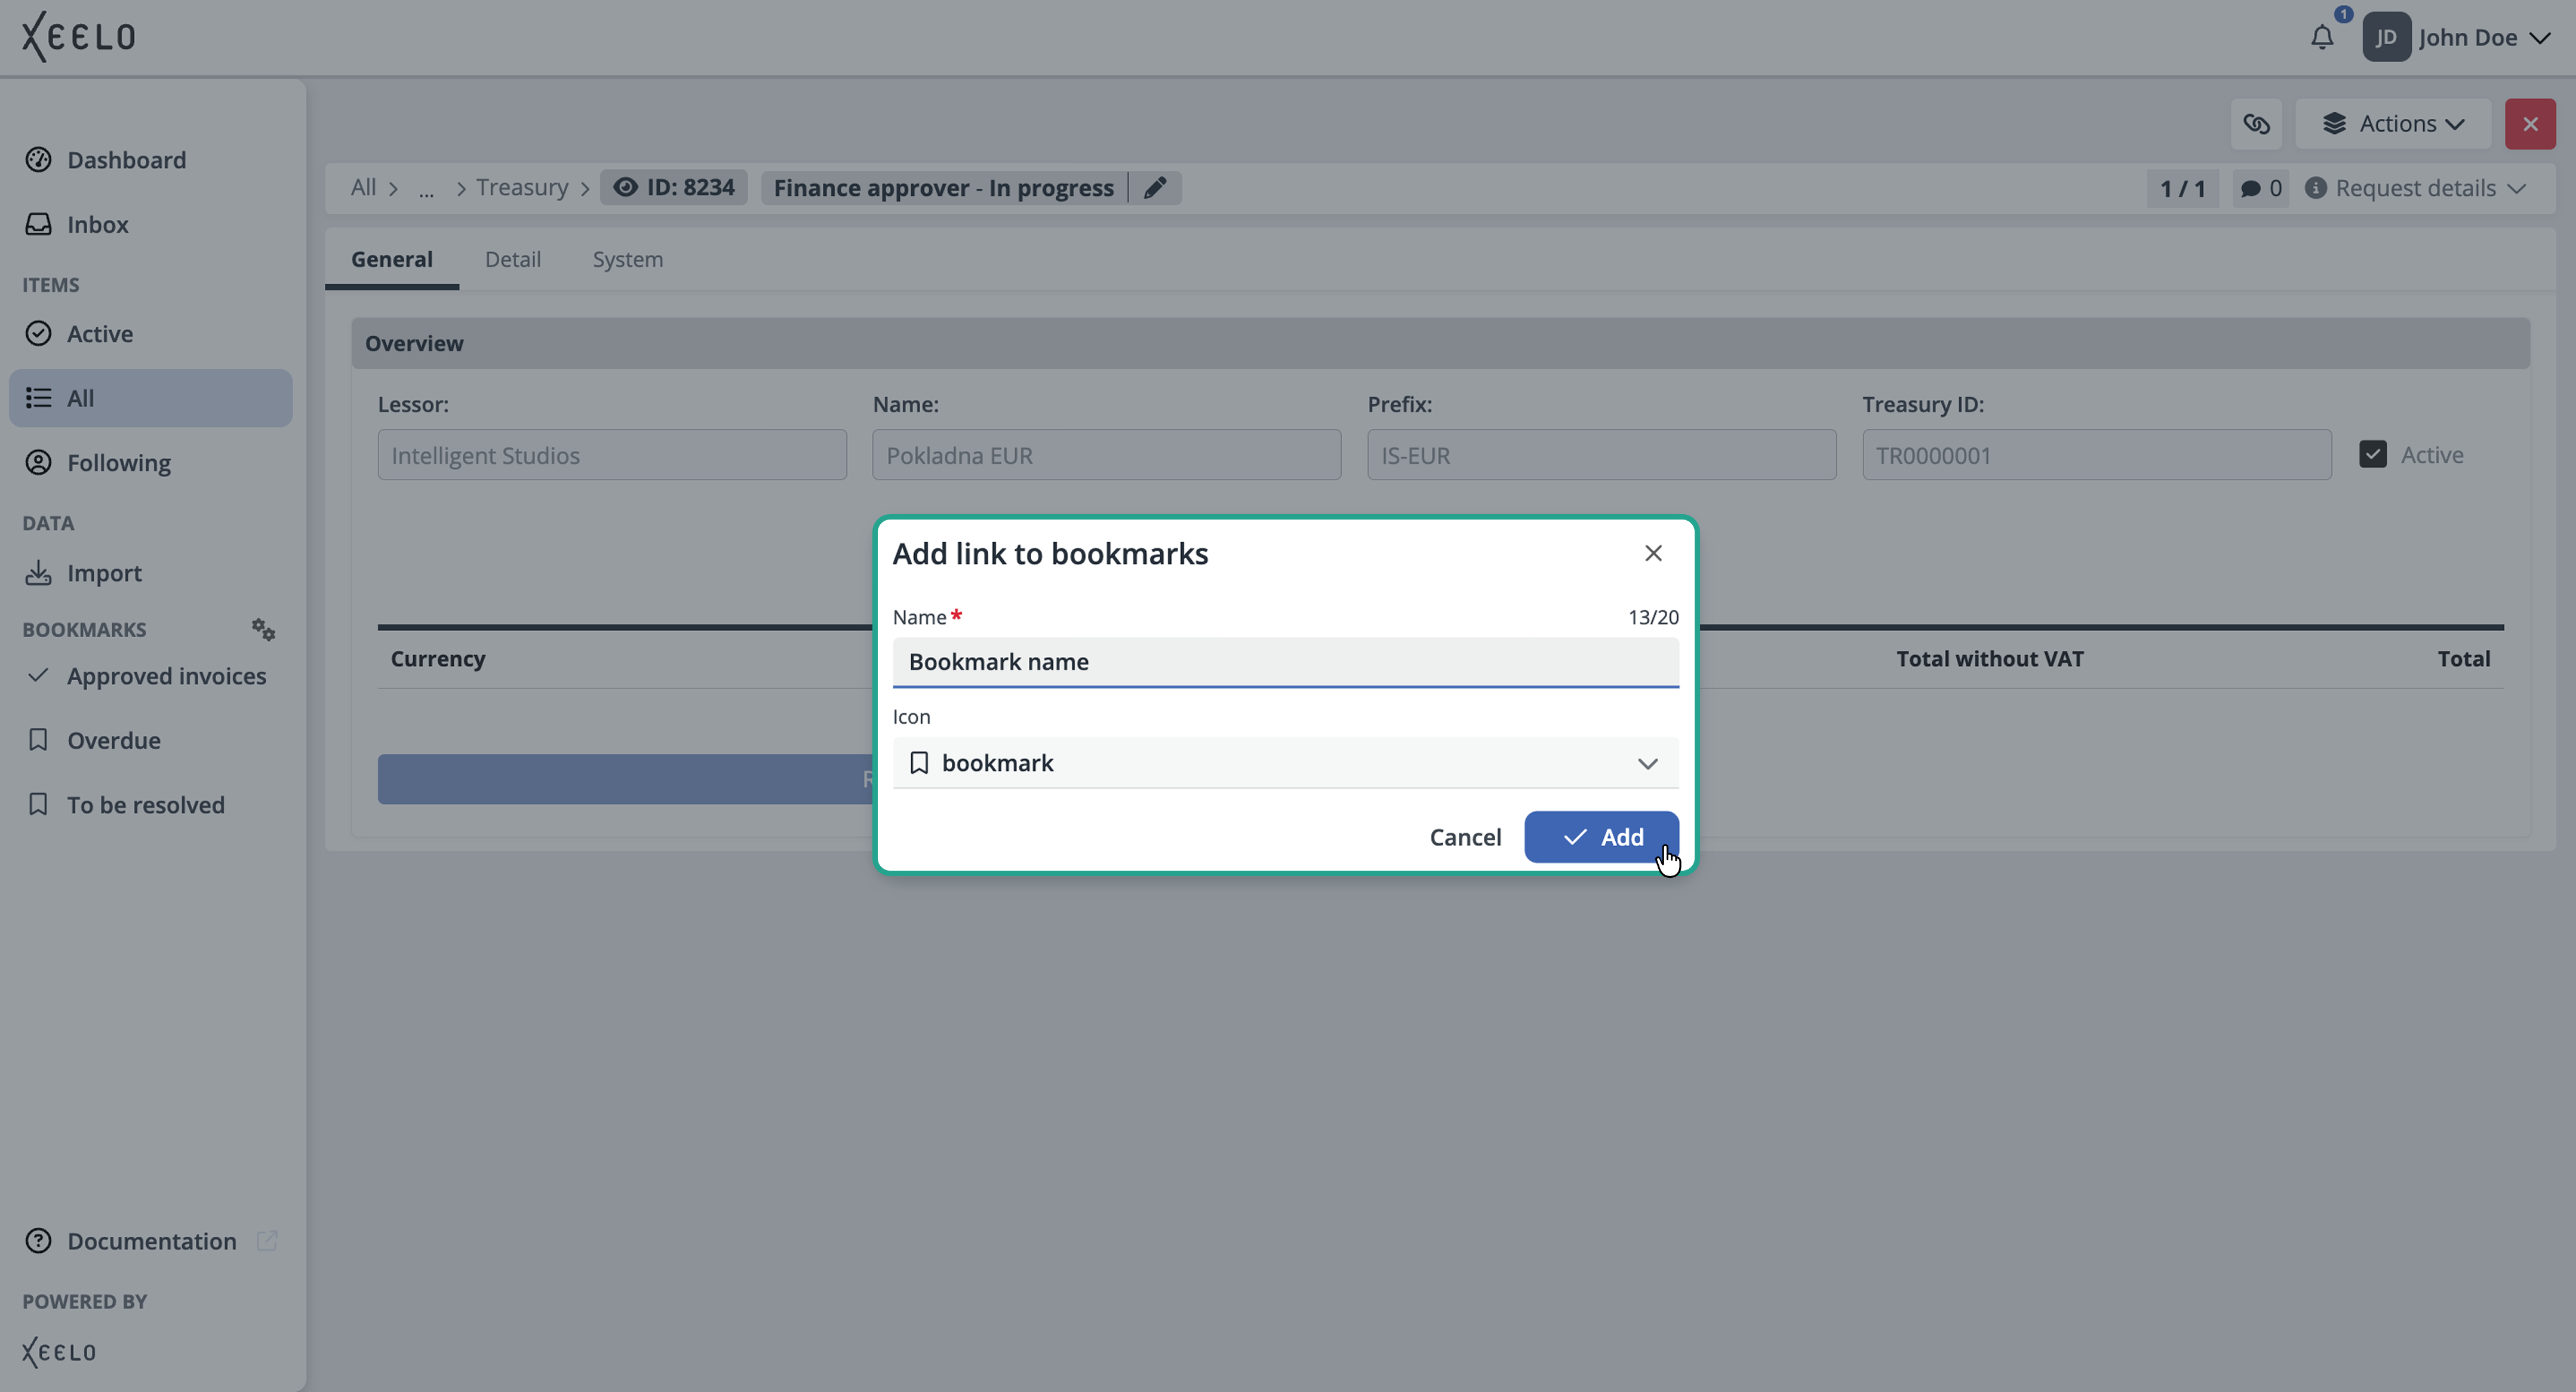Click the Overdue bookmark icon
This screenshot has height=1392, width=2576.
click(38, 740)
